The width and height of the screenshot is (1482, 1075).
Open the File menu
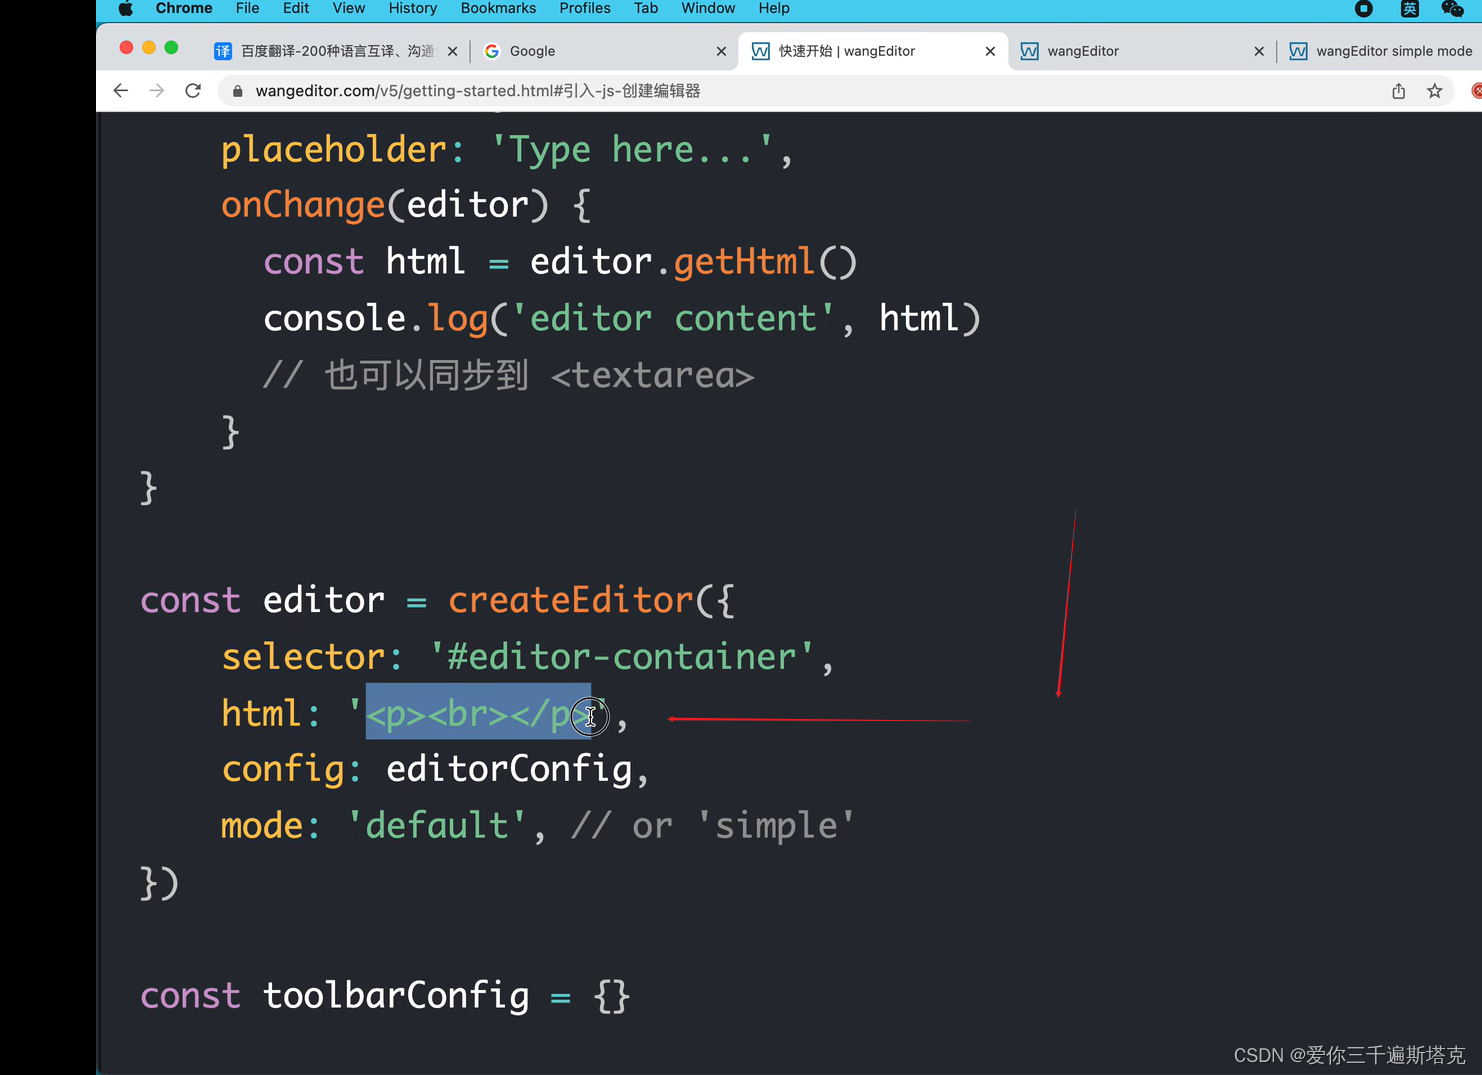pyautogui.click(x=247, y=9)
